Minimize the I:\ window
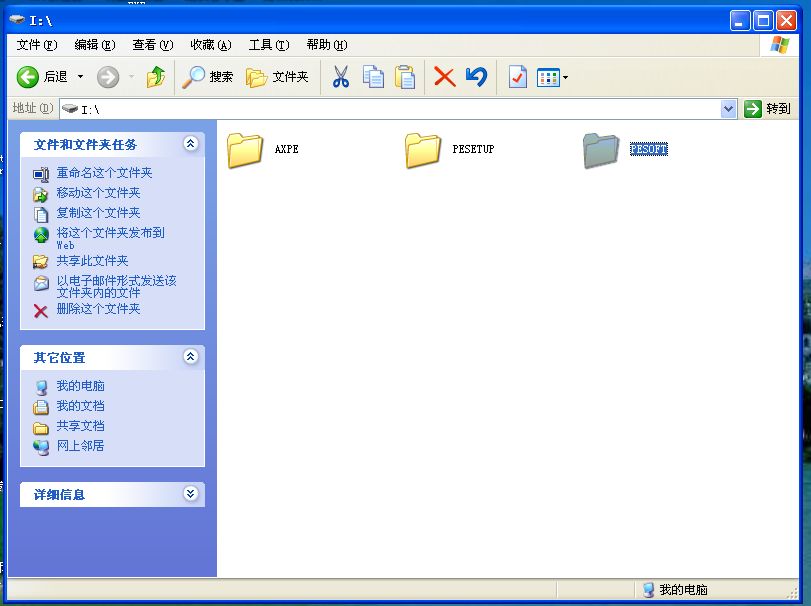 pyautogui.click(x=740, y=21)
